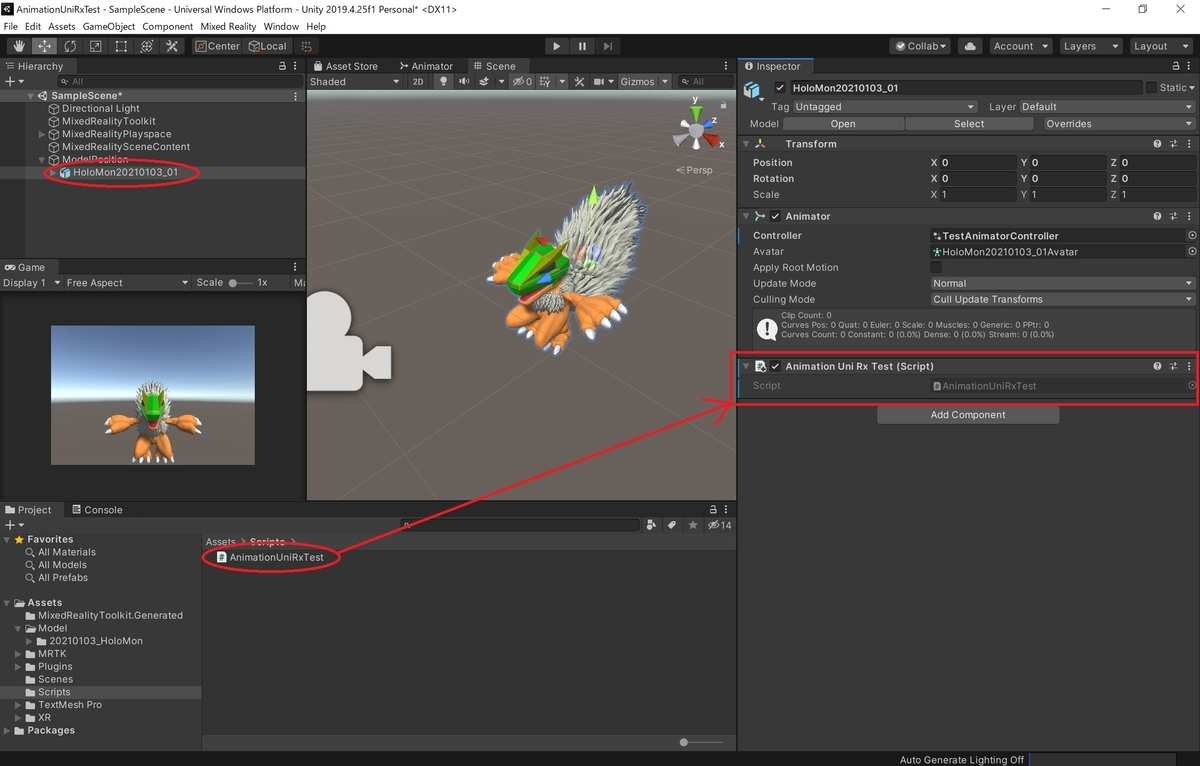The height and width of the screenshot is (766, 1200).
Task: Toggle snap settings icon in toolbar
Action: [306, 46]
